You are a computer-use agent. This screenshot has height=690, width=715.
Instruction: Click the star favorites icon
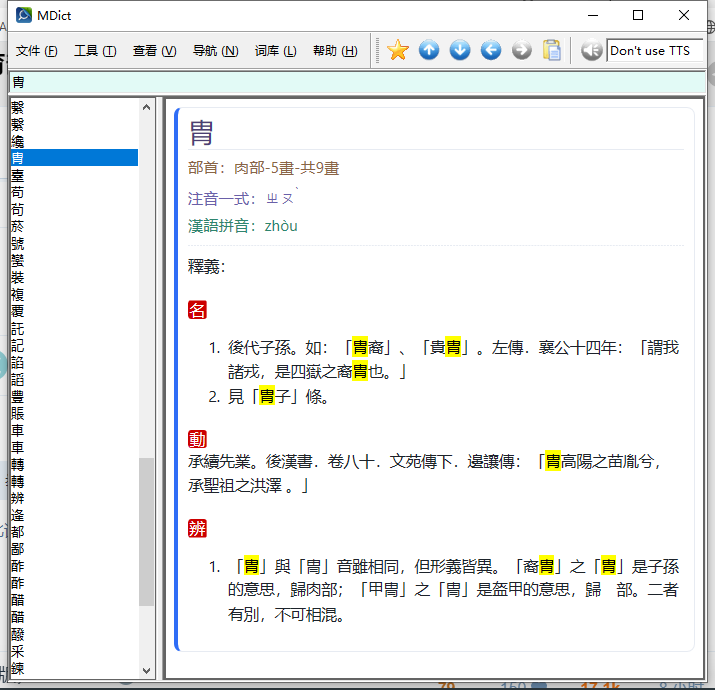pyautogui.click(x=398, y=50)
